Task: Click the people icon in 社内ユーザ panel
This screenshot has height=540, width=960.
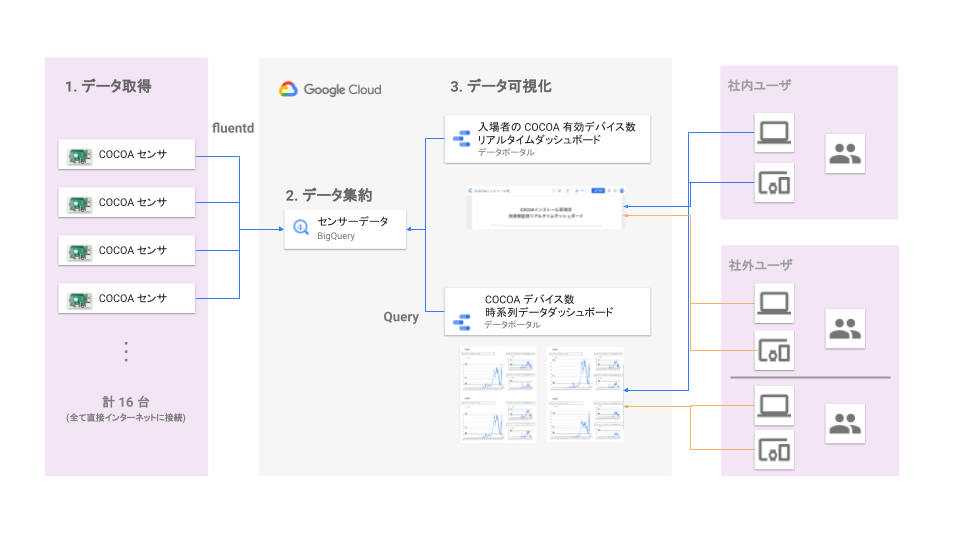Action: point(845,154)
